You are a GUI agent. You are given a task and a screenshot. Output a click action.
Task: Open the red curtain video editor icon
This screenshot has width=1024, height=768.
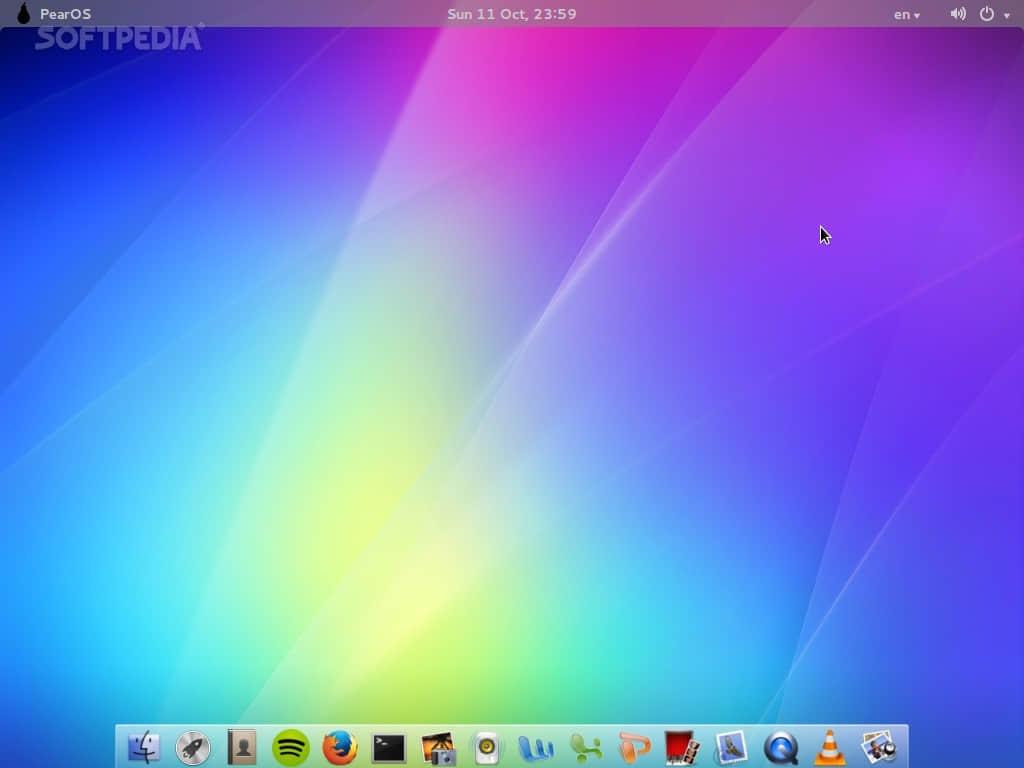tap(683, 746)
